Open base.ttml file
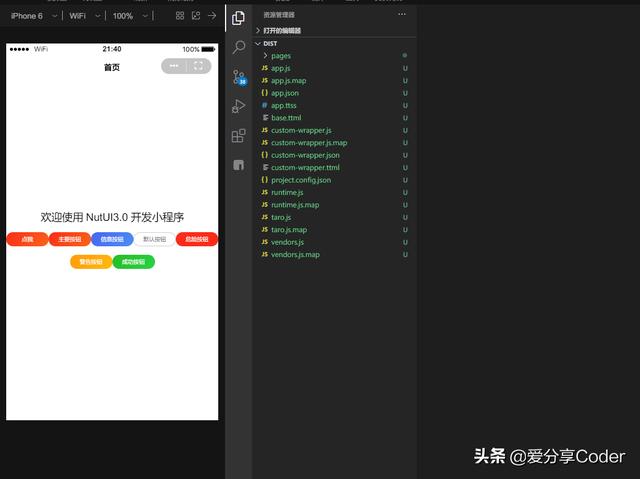The width and height of the screenshot is (640, 479). [334, 118]
